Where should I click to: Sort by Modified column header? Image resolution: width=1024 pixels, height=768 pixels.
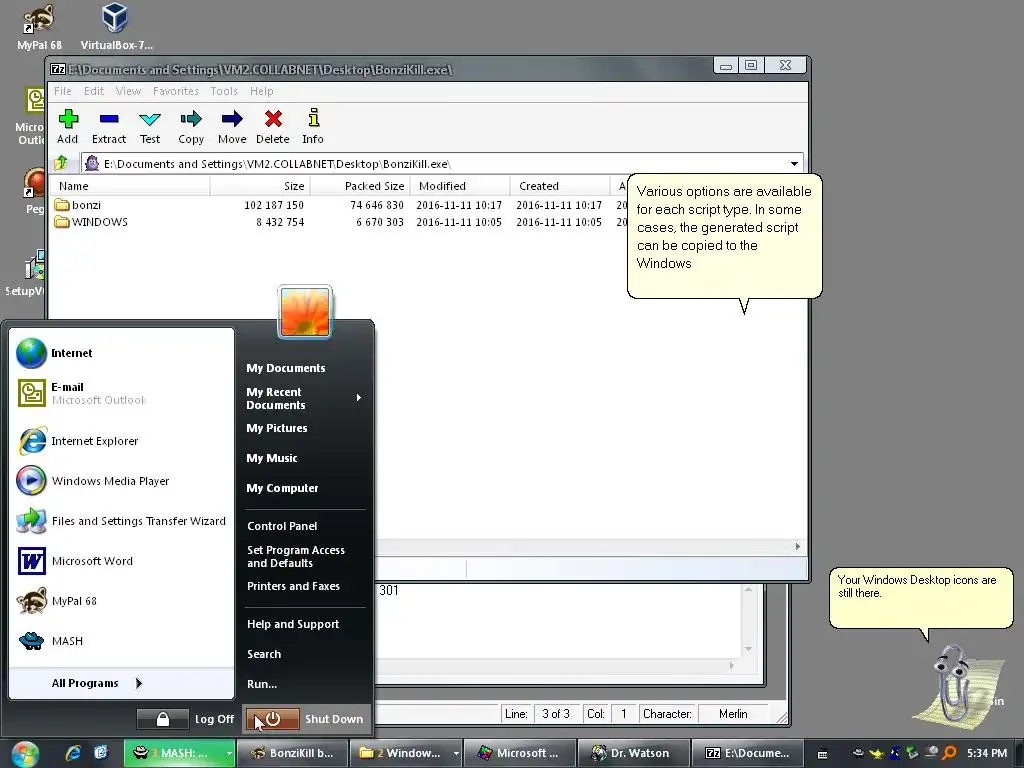[x=460, y=186]
